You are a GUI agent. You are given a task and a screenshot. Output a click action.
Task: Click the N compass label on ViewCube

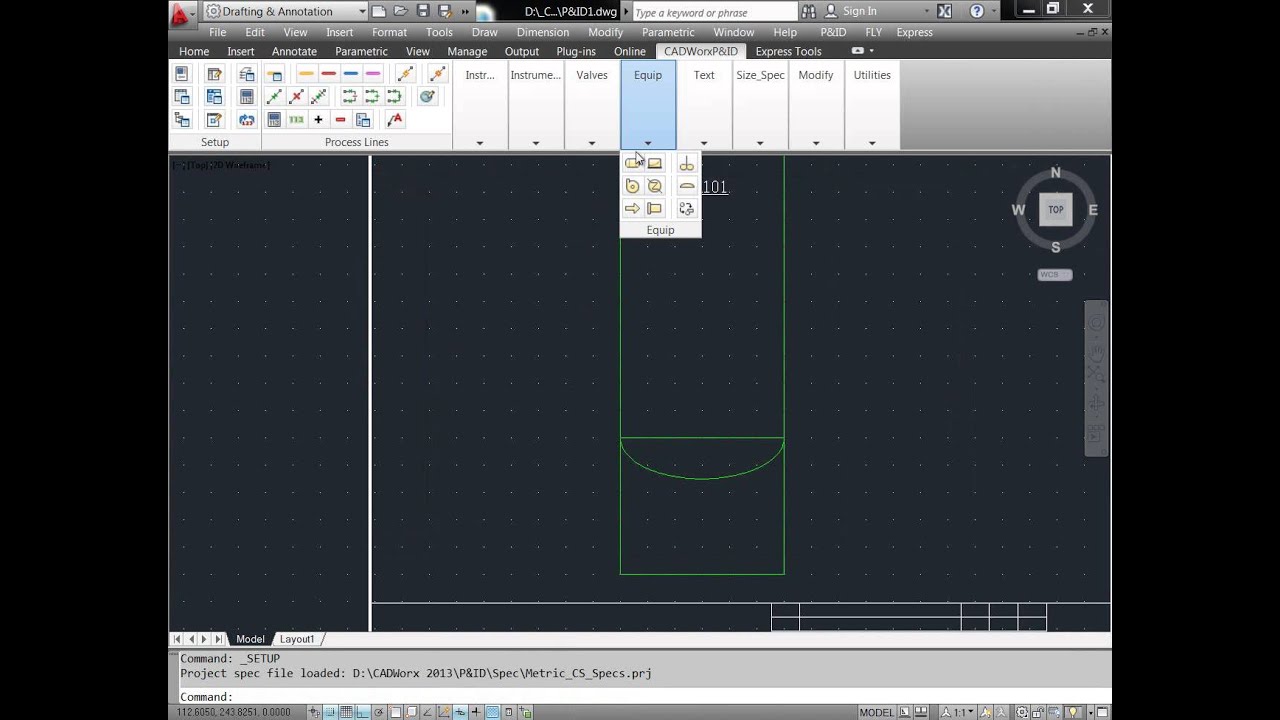(1055, 173)
